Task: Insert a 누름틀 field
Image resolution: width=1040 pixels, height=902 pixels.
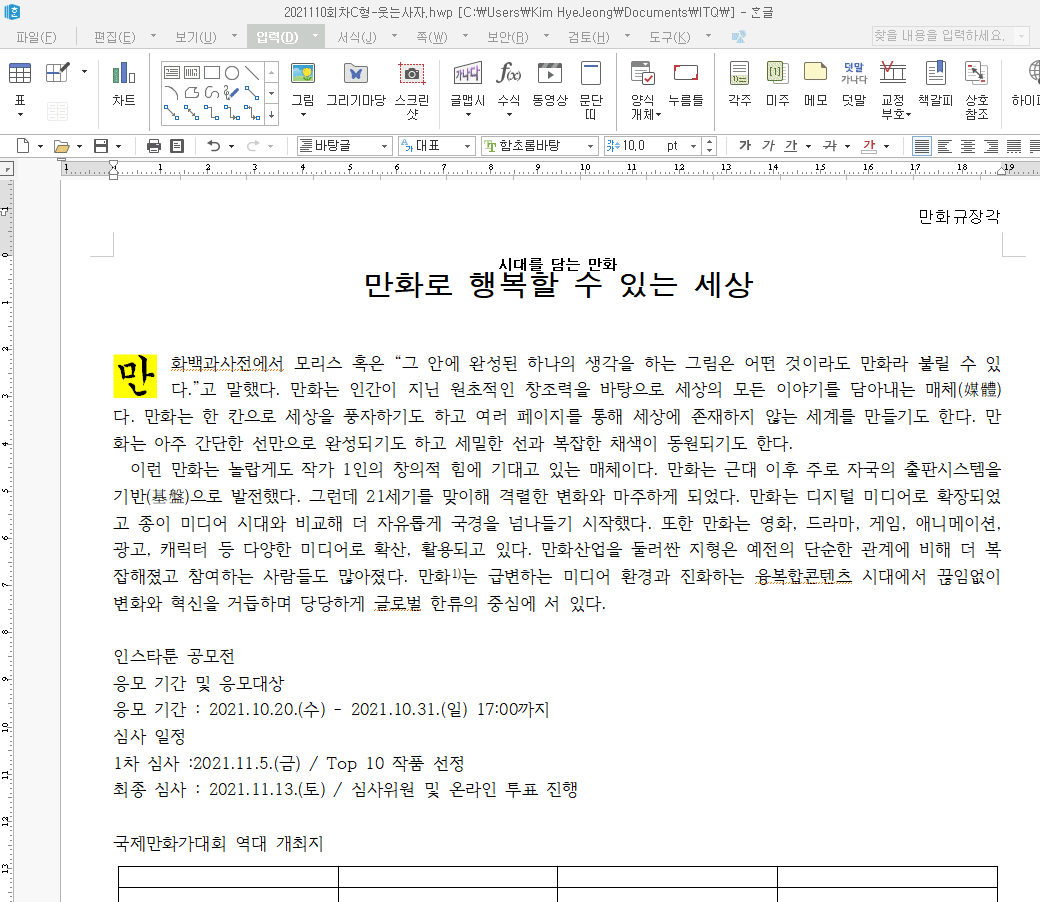Action: 685,84
